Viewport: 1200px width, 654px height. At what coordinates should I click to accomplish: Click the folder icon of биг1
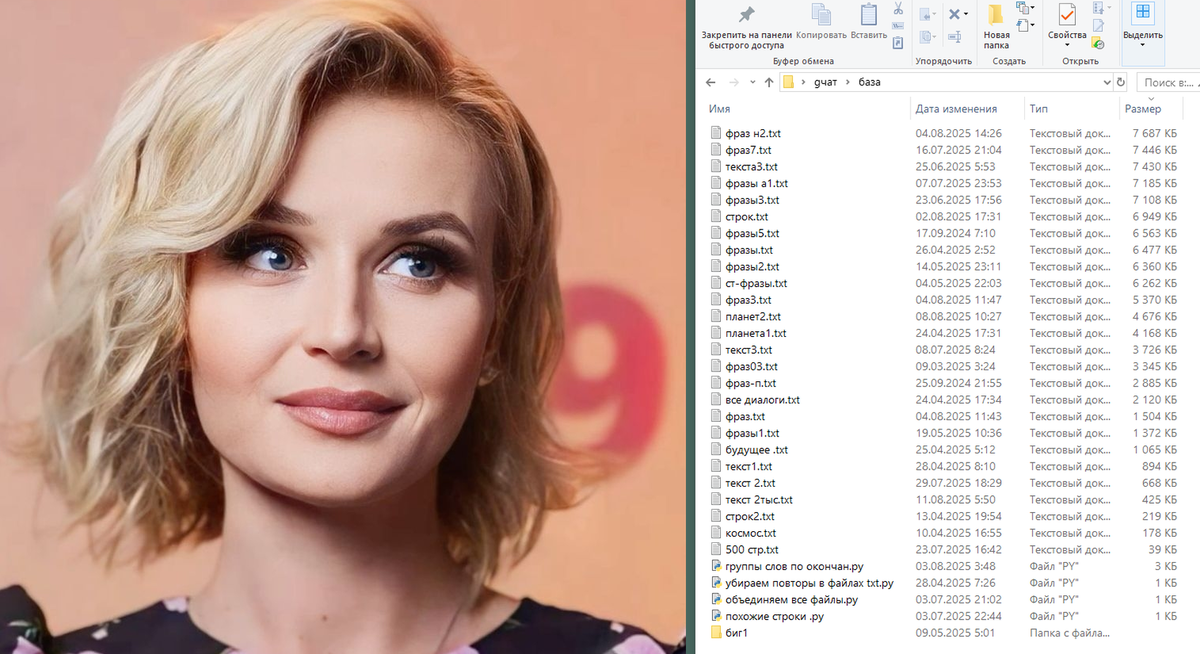pyautogui.click(x=716, y=633)
